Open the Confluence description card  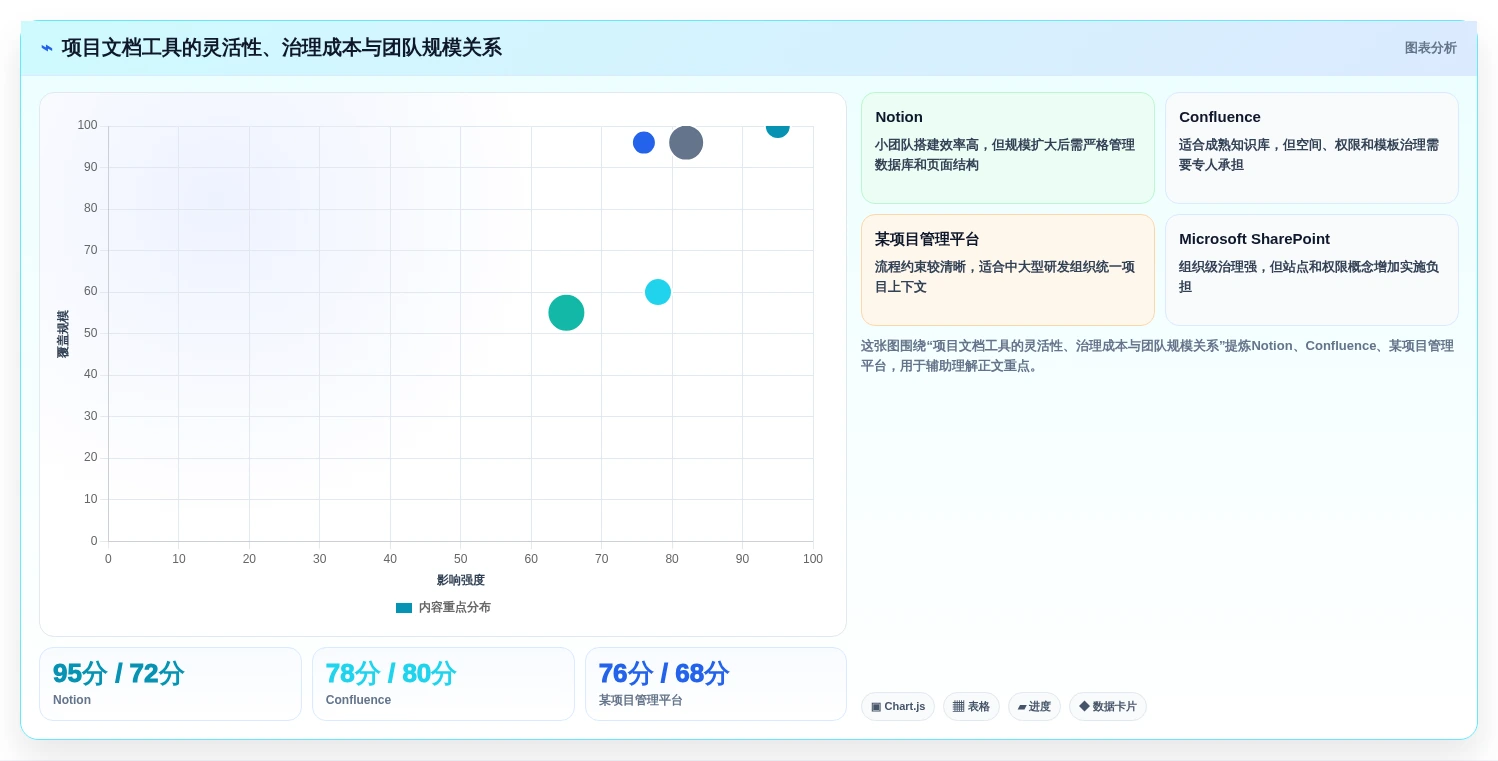[x=1312, y=148]
